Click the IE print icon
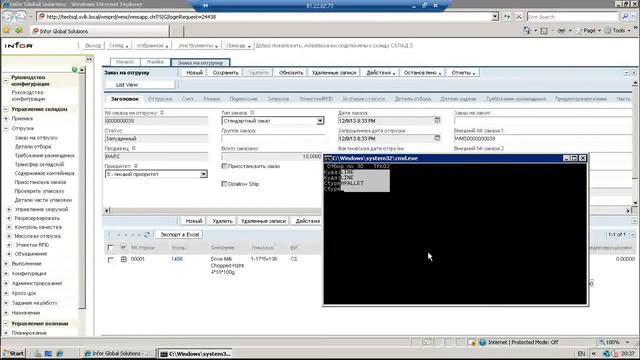The width and height of the screenshot is (640, 360). [x=562, y=31]
